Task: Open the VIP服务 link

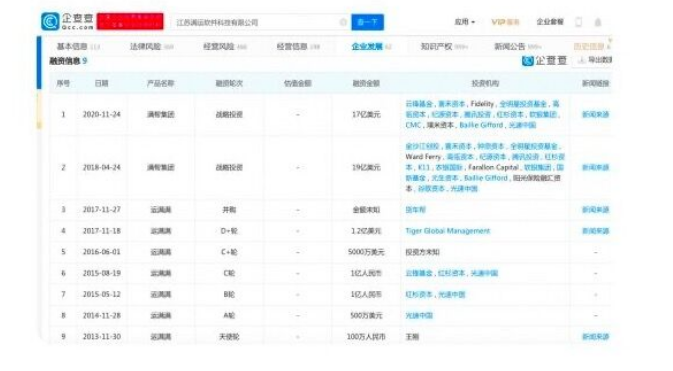Action: coord(505,22)
